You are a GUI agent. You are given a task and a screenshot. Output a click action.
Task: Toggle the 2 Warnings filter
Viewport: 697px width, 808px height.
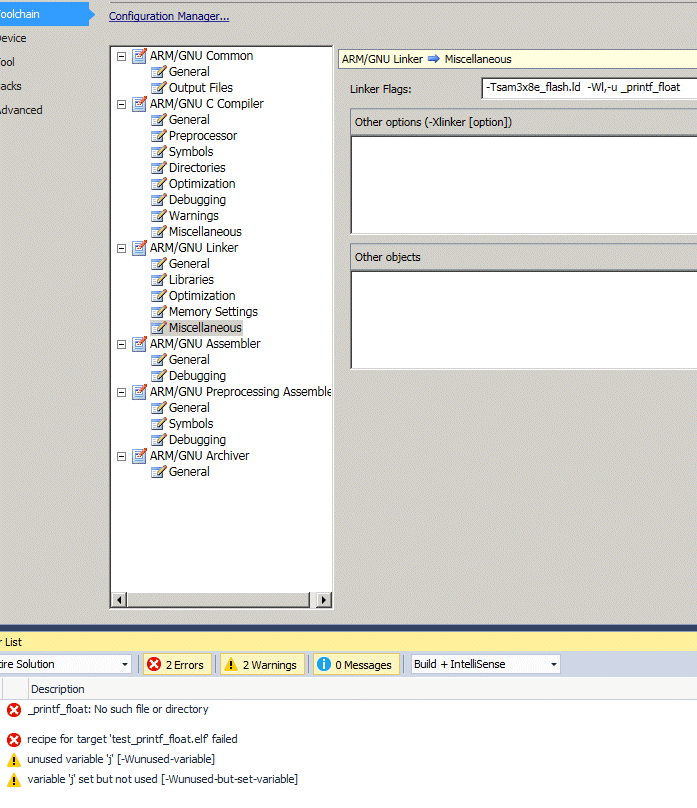[x=262, y=664]
